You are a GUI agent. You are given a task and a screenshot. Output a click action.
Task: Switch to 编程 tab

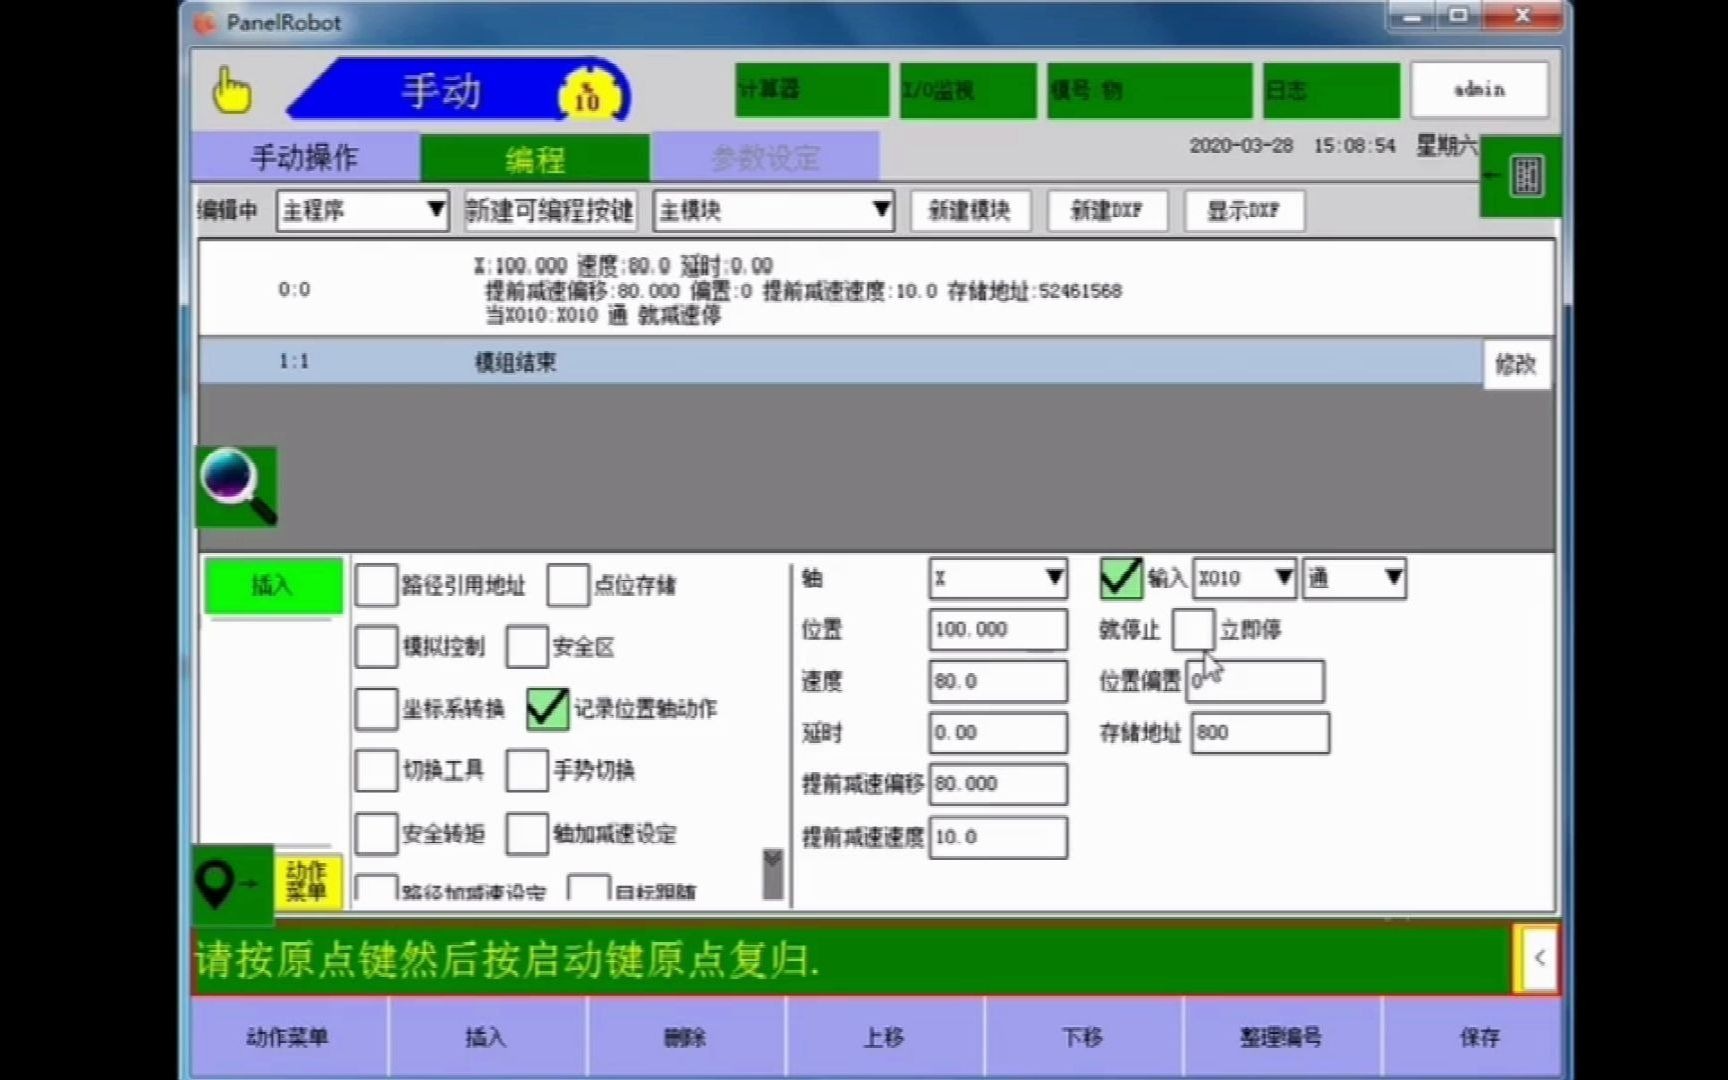coord(535,158)
